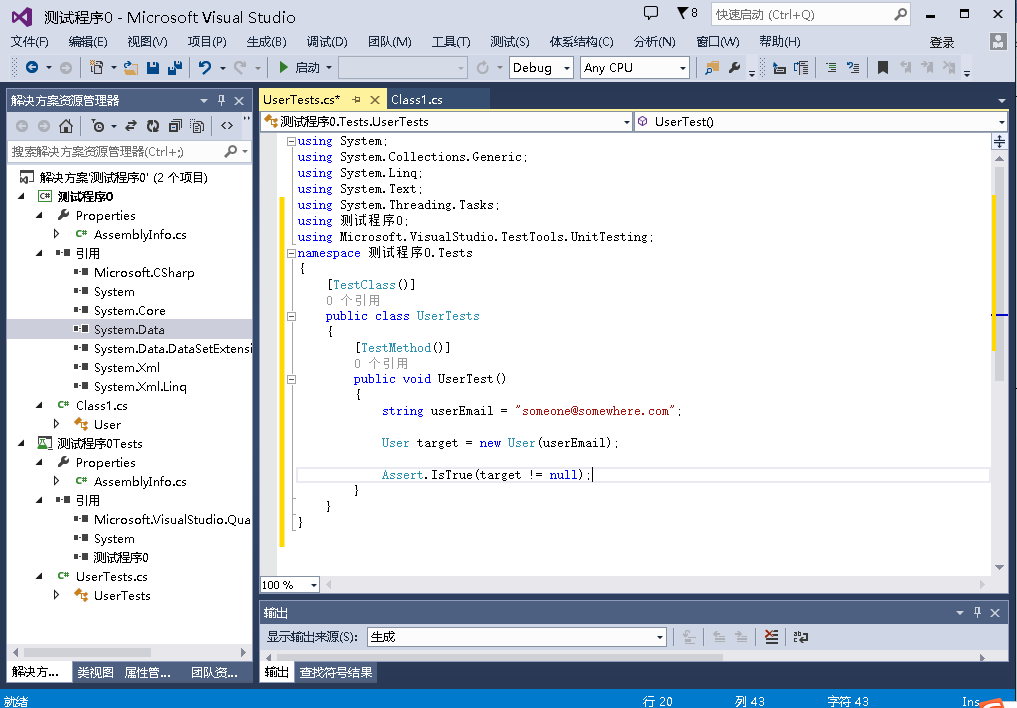
Task: Click the Pending Changes Filter clock icon
Action: (x=98, y=126)
